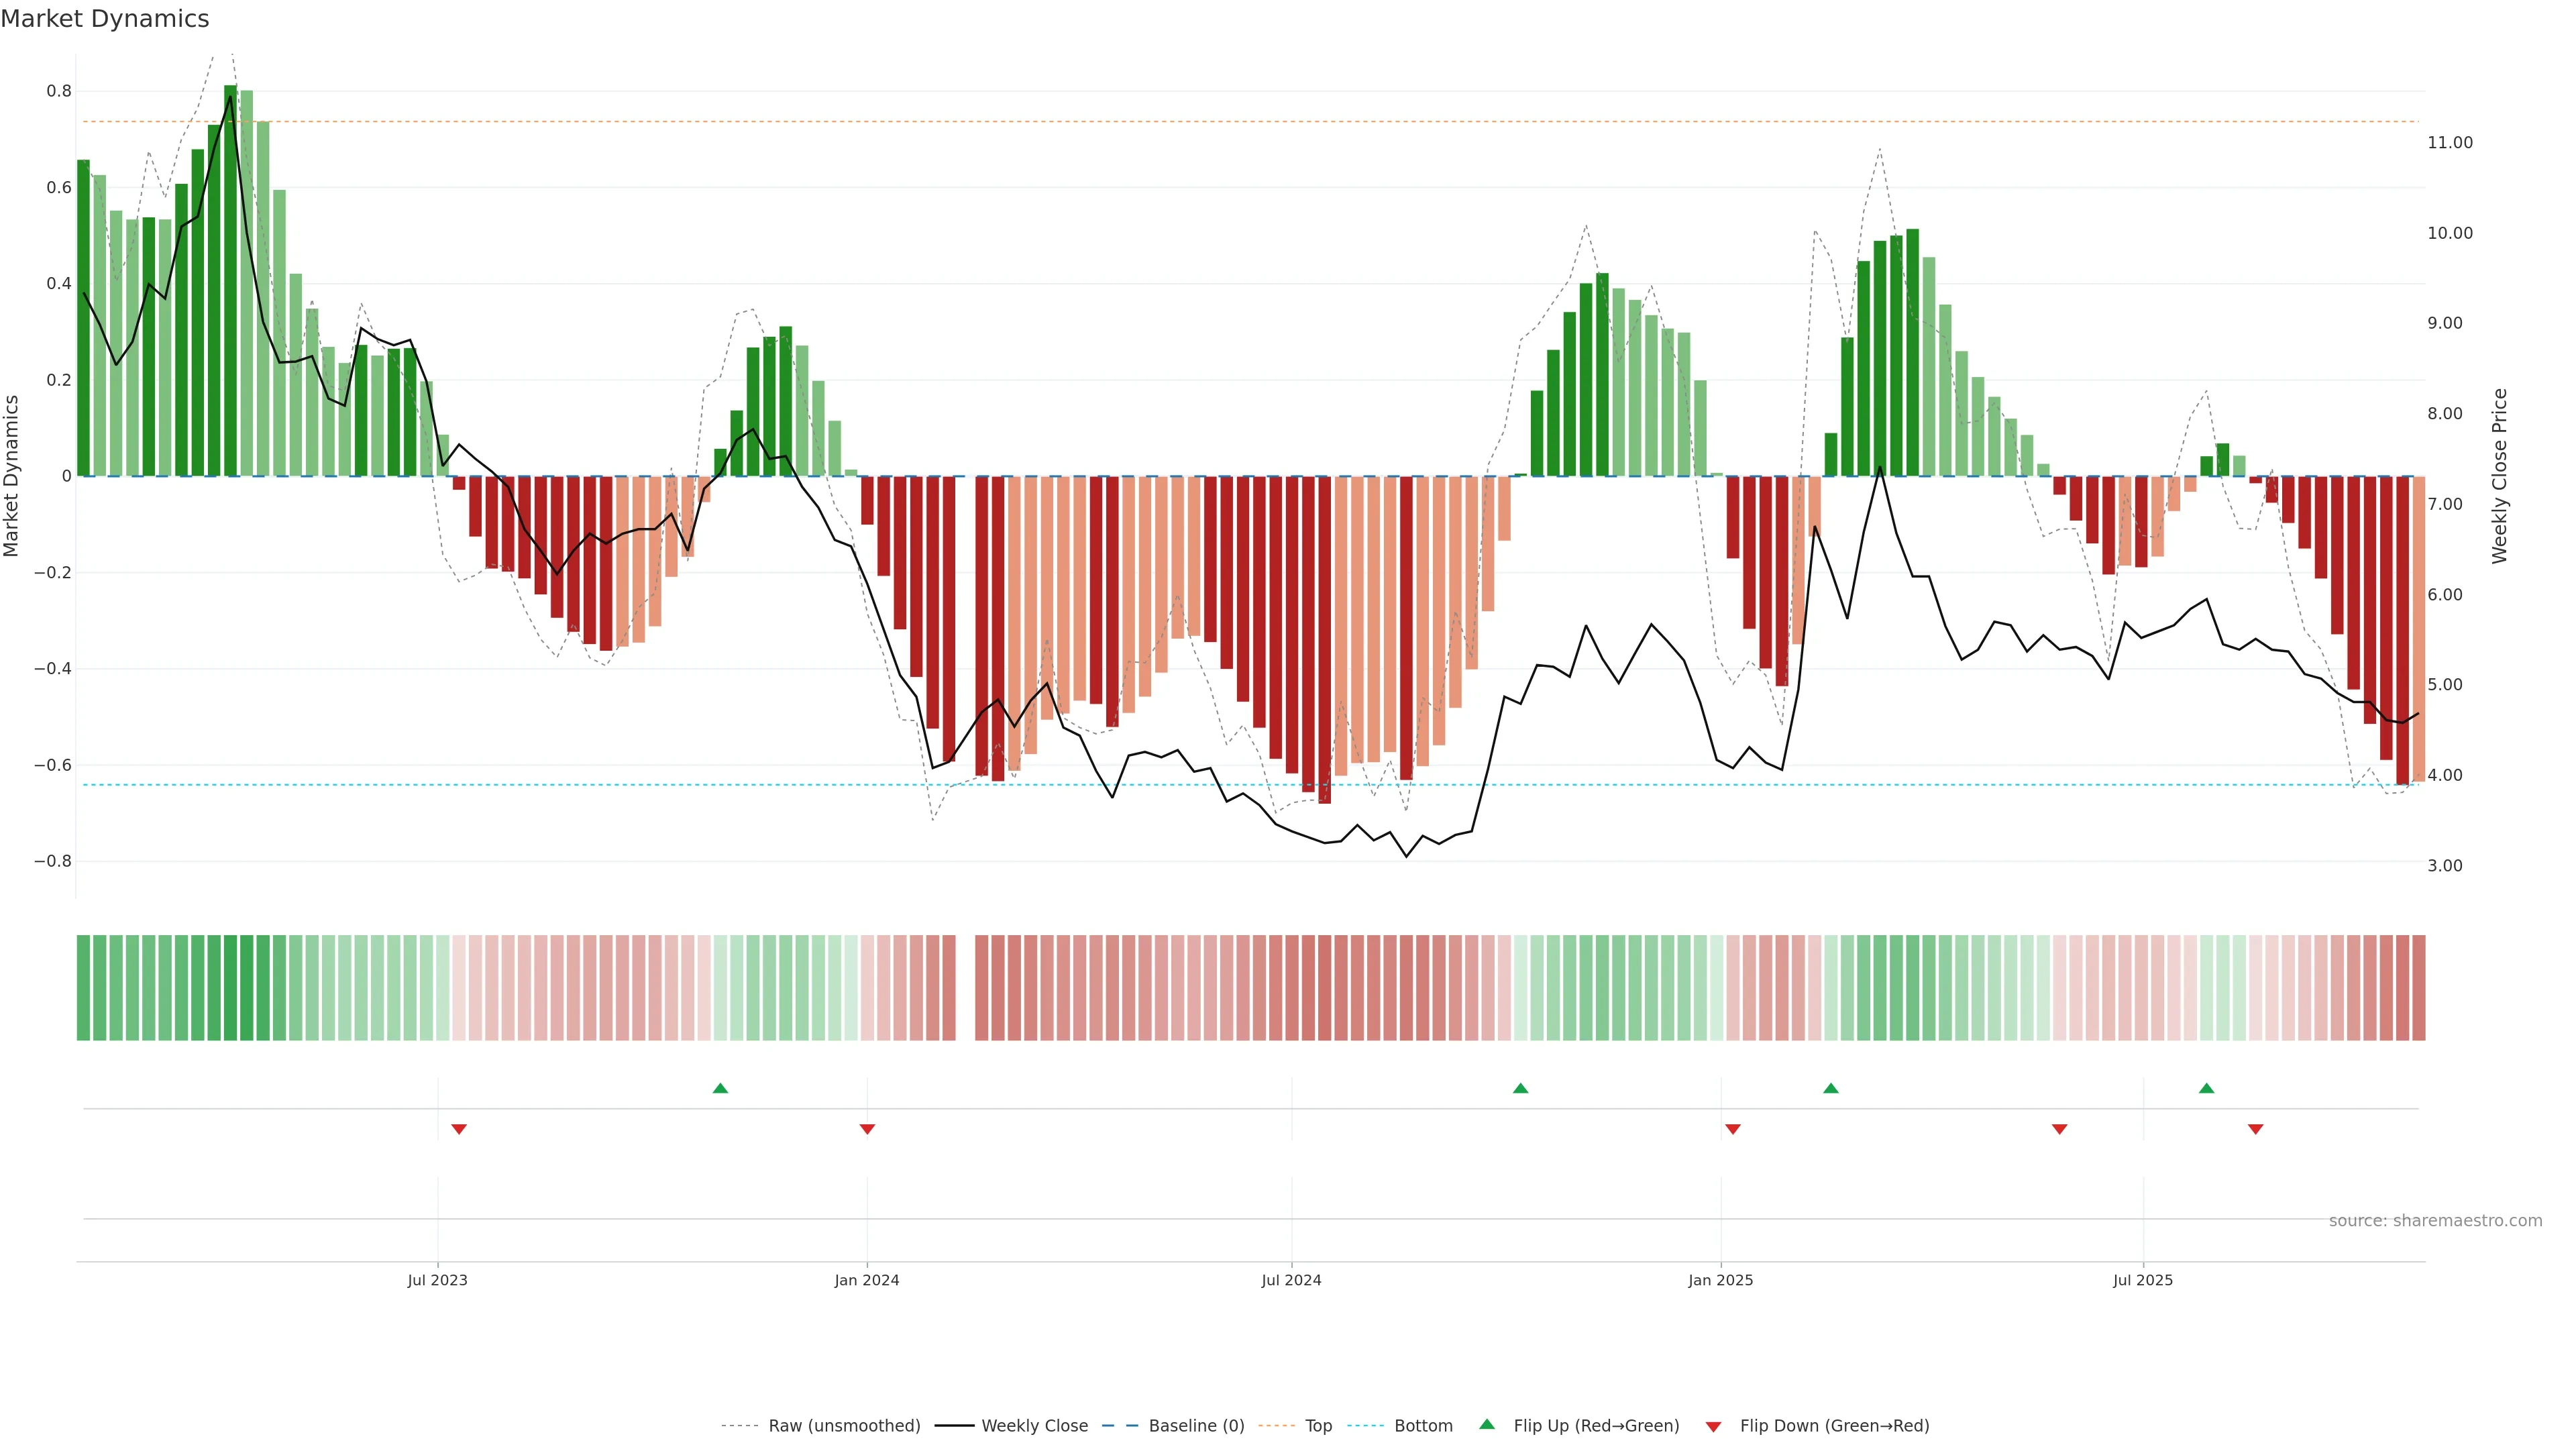Click the flip-up triangle marker near late 2024
The image size is (2576, 1449).
click(x=1520, y=1088)
